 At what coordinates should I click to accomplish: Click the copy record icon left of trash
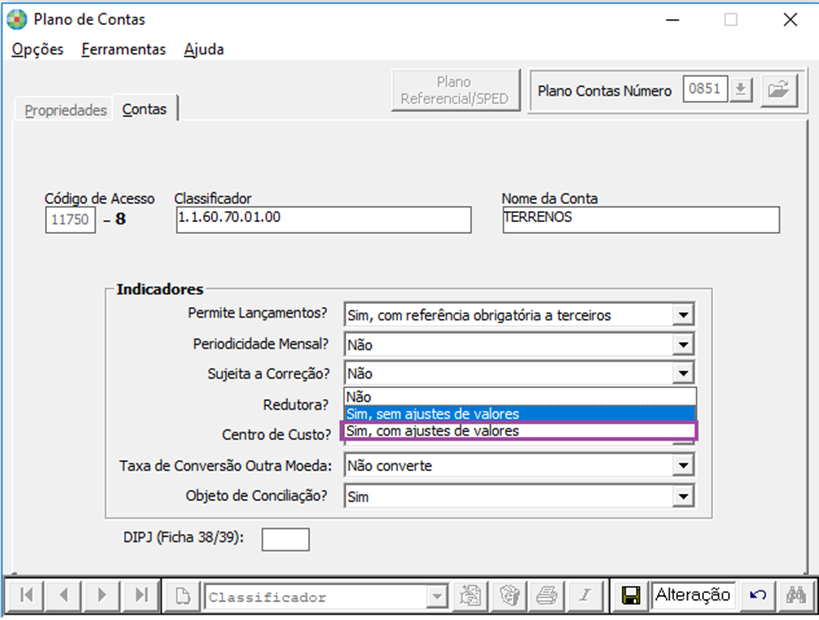click(x=470, y=595)
